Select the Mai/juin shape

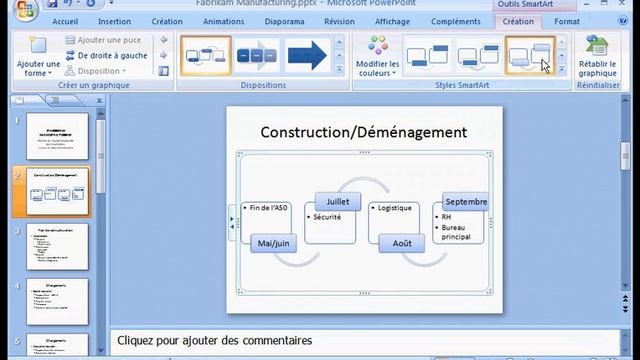pyautogui.click(x=273, y=243)
